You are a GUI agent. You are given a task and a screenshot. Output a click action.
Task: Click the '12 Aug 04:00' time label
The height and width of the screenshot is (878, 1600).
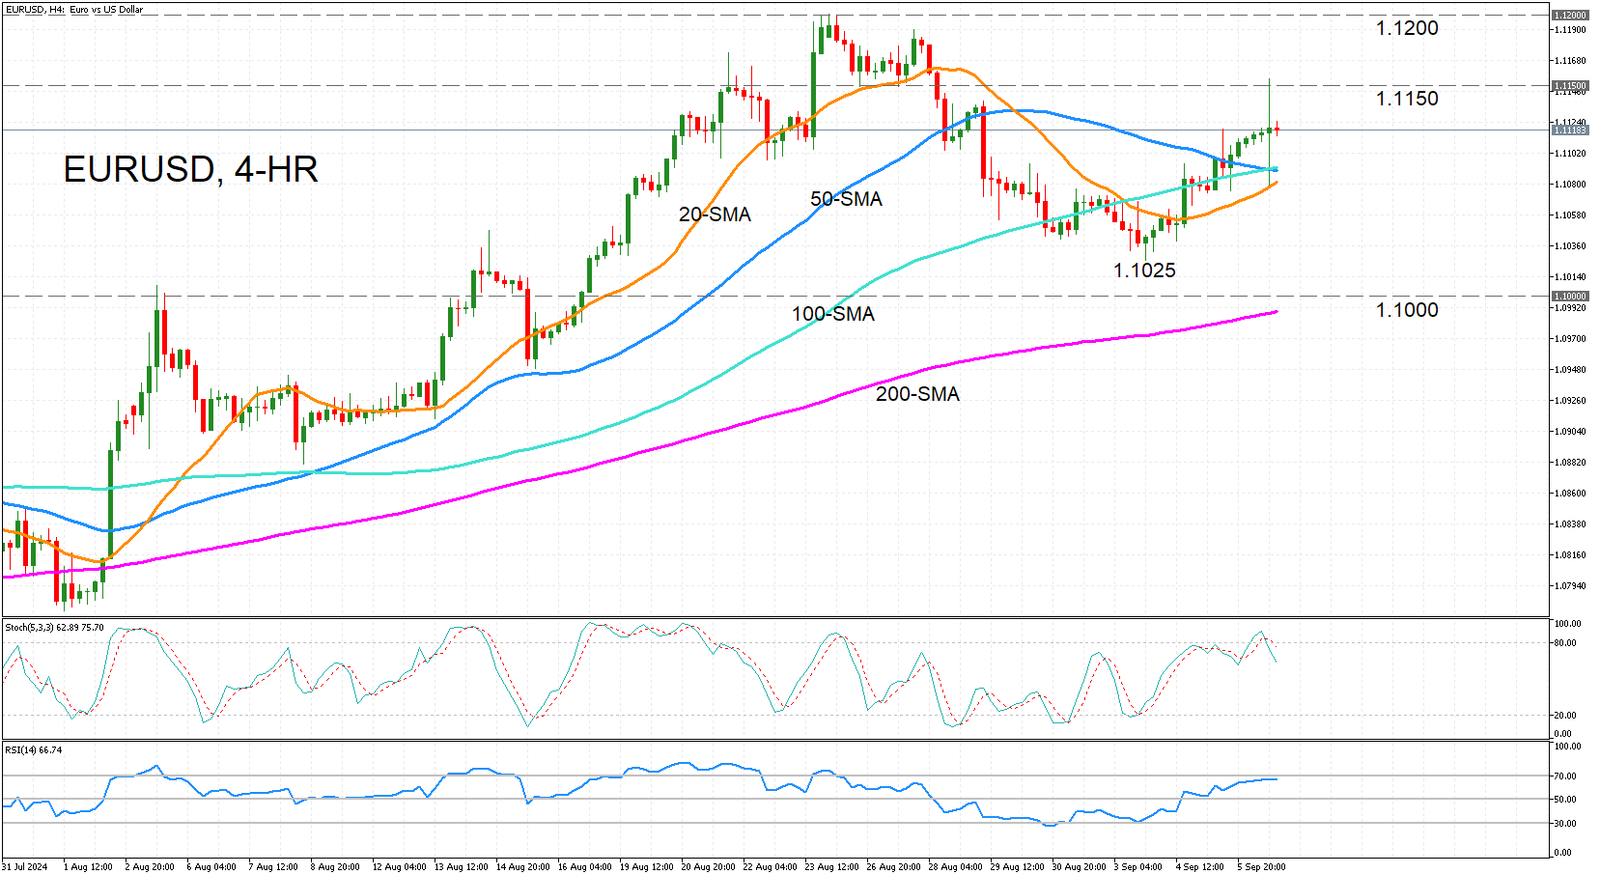pos(399,867)
